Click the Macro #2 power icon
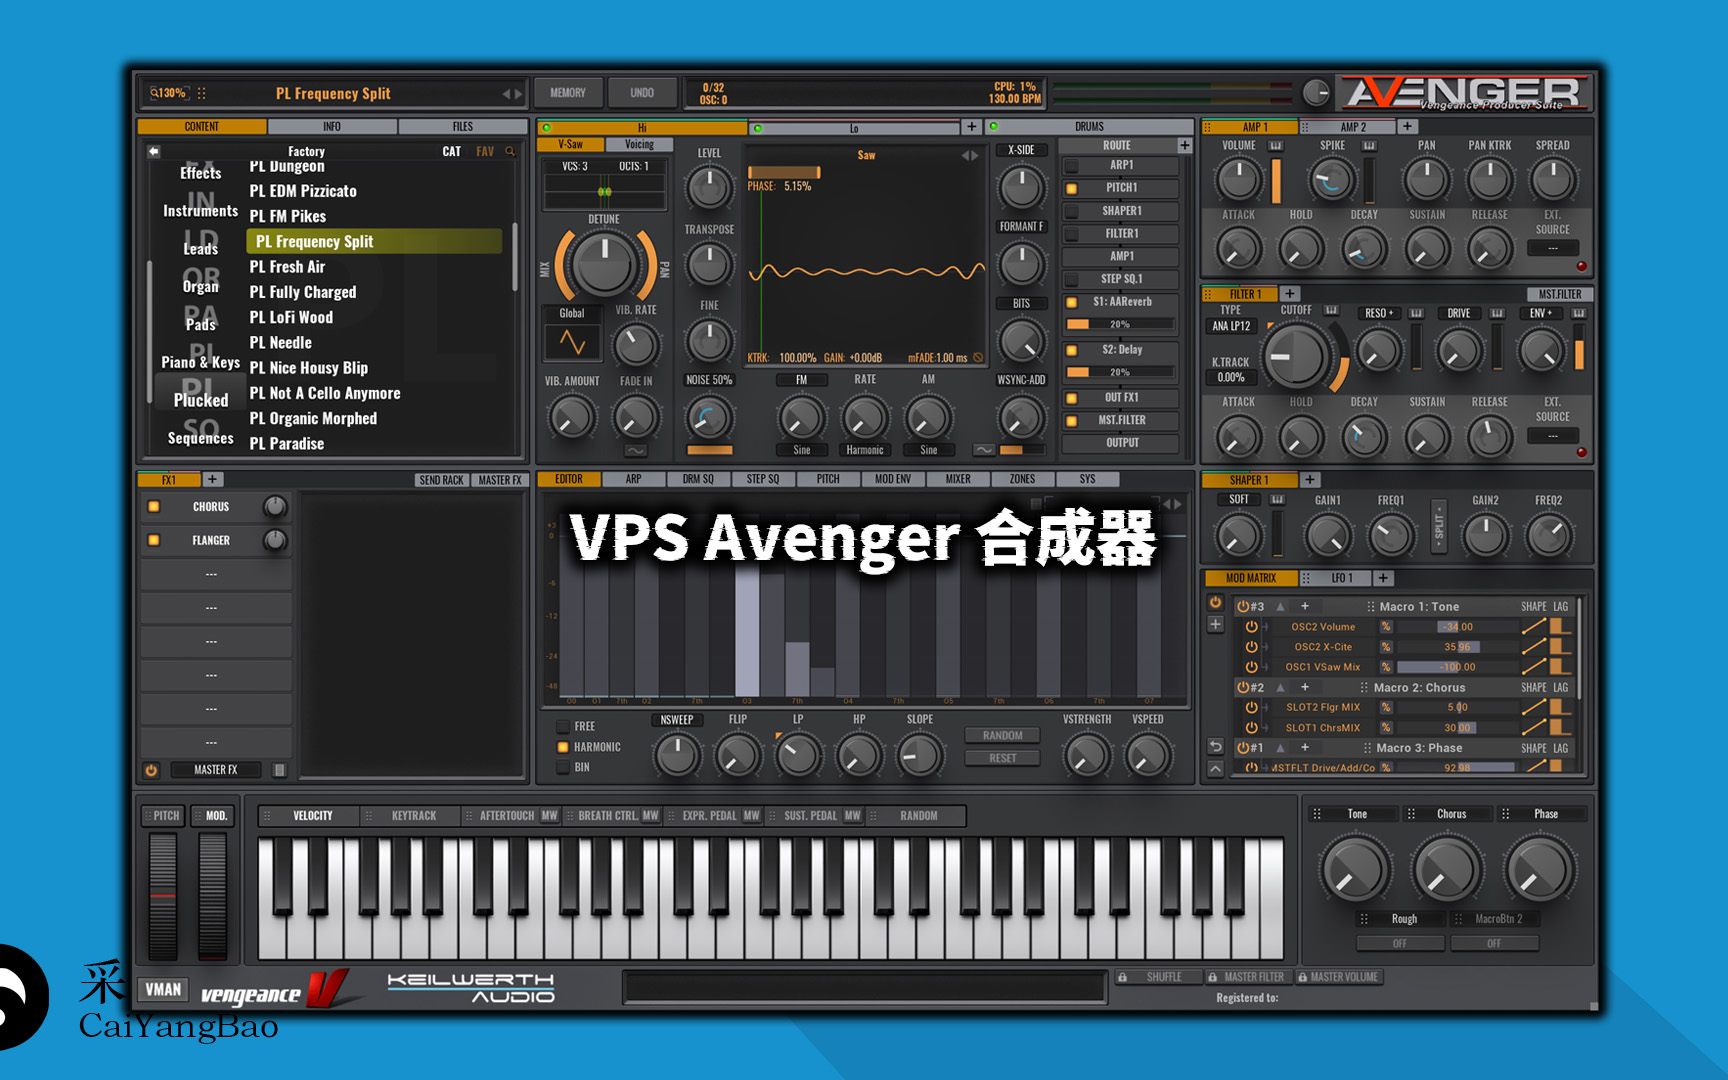This screenshot has width=1728, height=1080. 1243,688
